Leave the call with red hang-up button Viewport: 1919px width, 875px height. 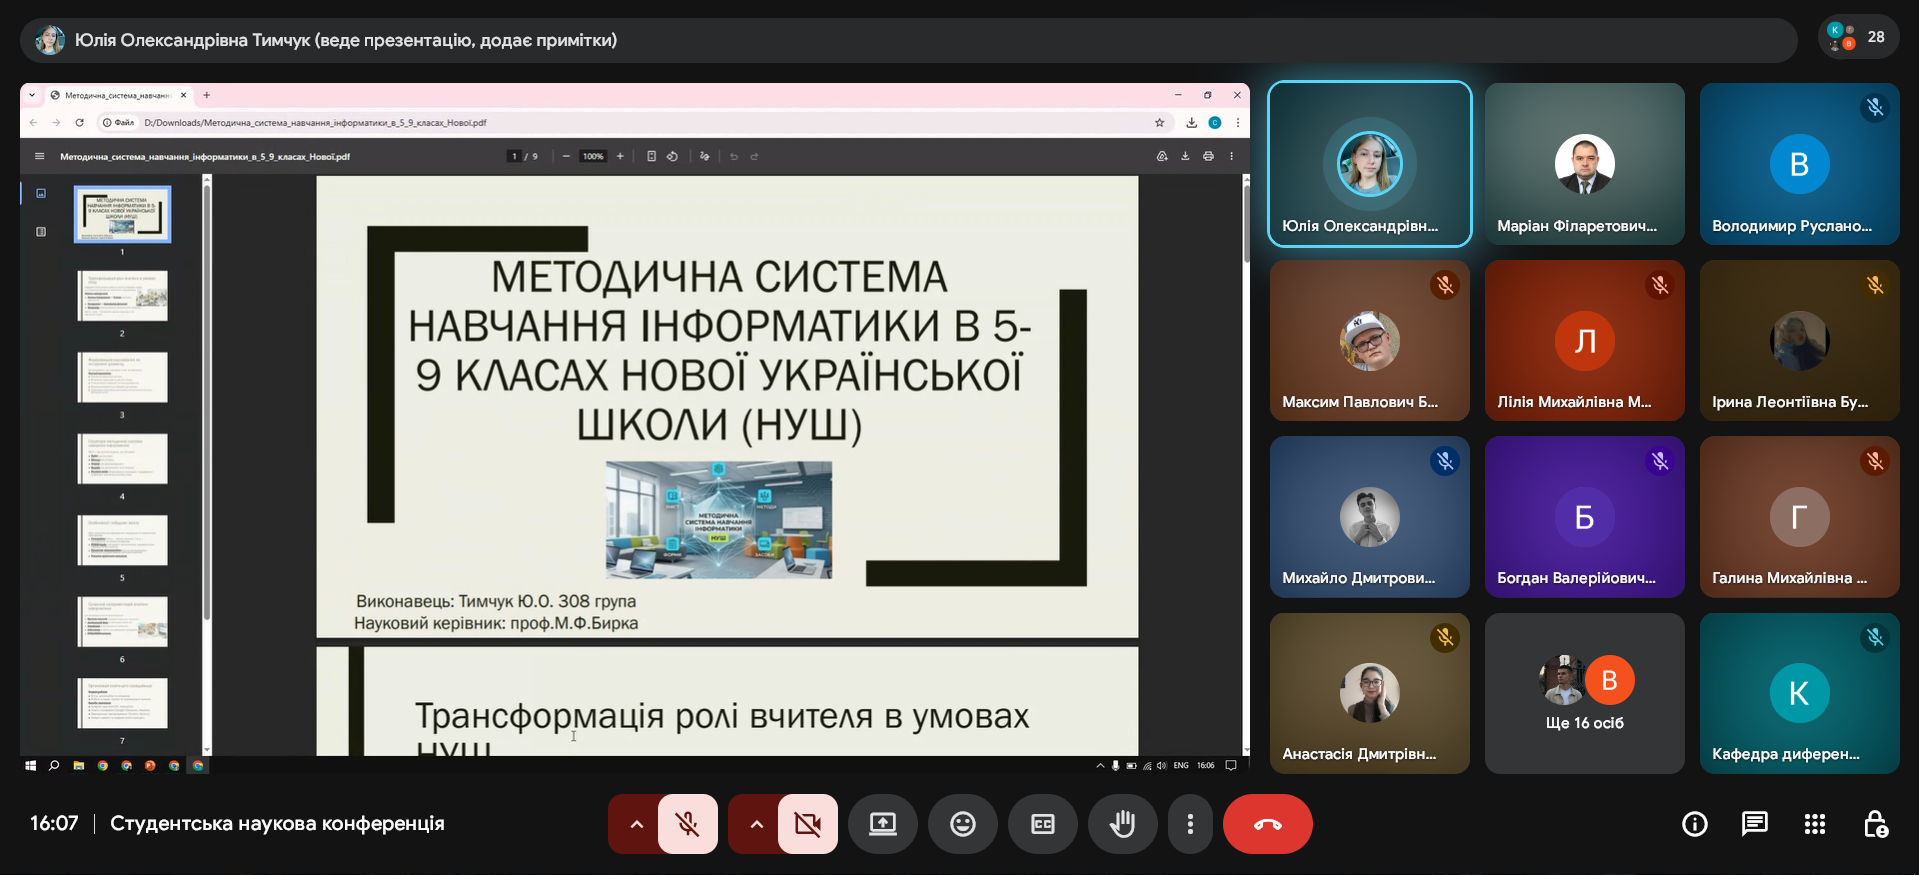click(x=1267, y=824)
